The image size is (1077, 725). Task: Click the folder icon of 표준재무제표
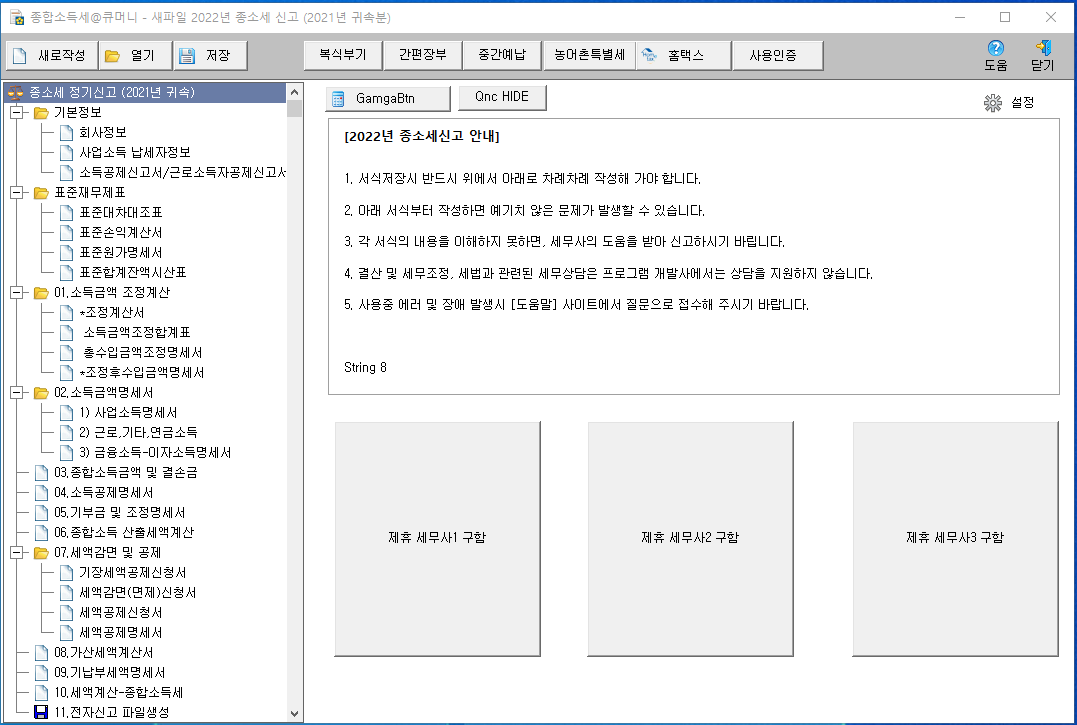41,193
